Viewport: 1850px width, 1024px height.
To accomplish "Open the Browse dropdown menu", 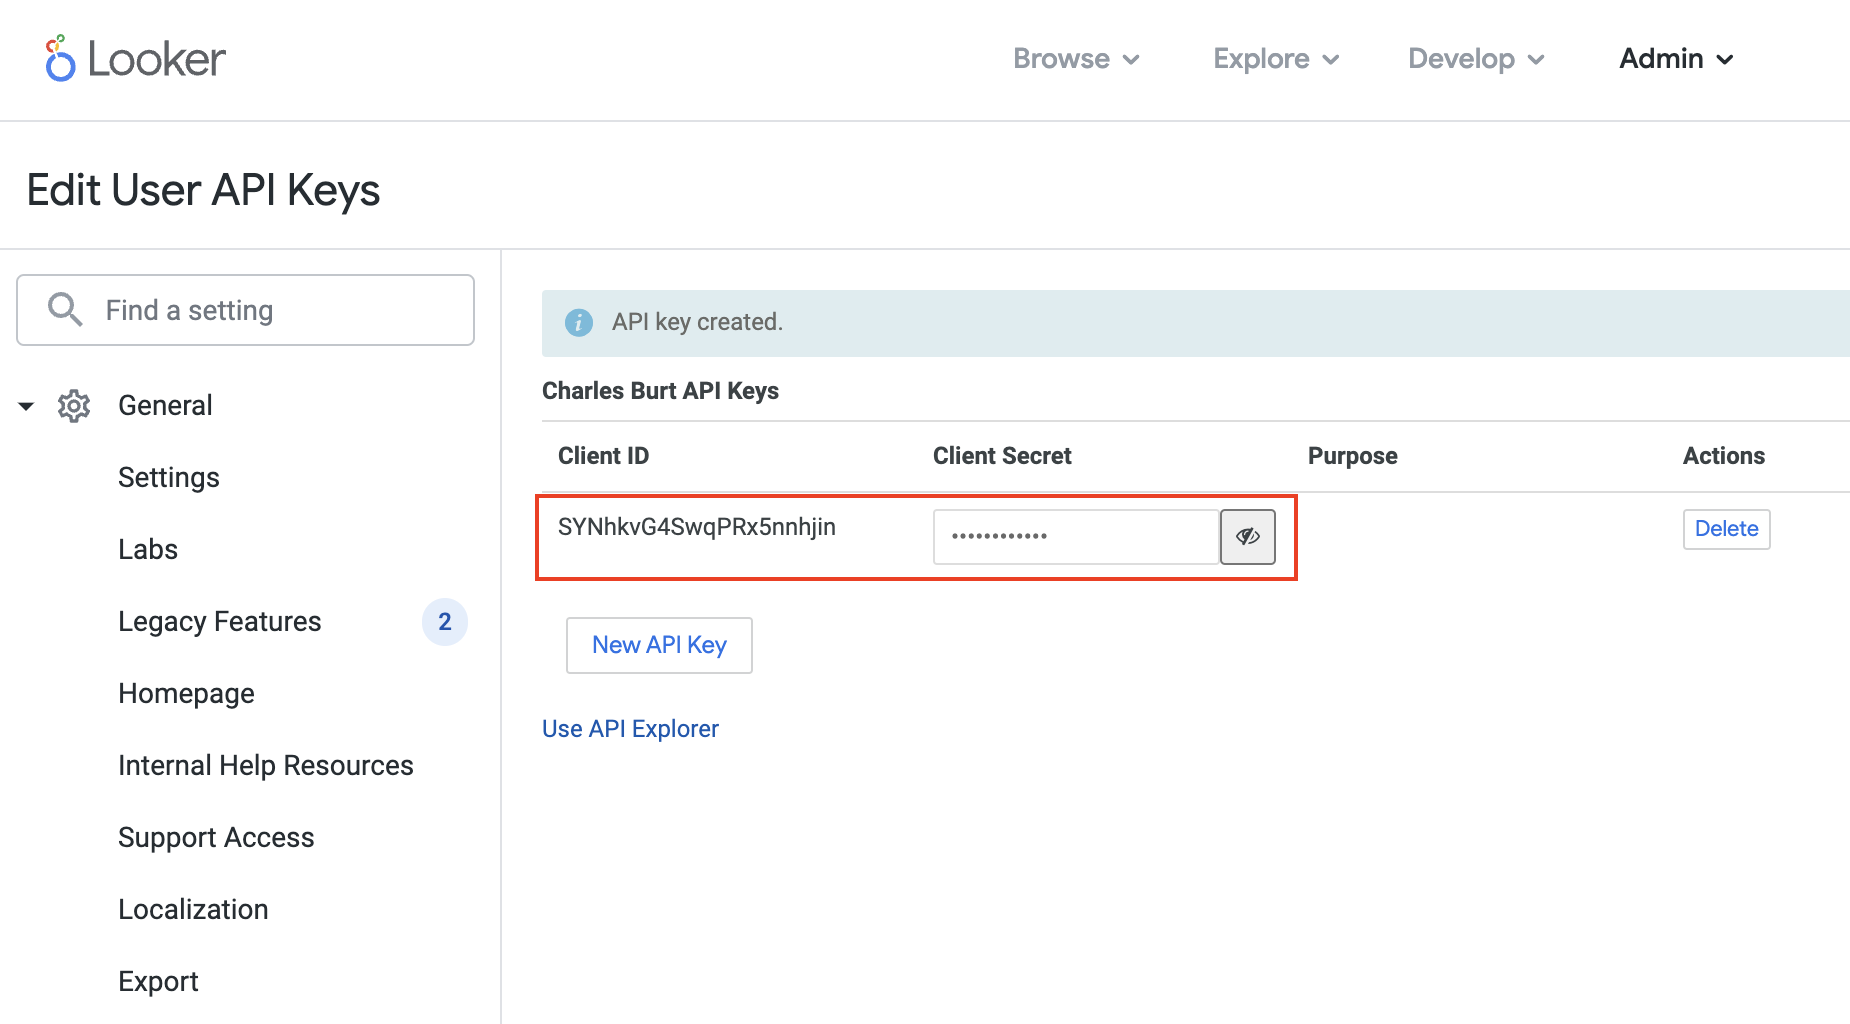I will pyautogui.click(x=1076, y=59).
